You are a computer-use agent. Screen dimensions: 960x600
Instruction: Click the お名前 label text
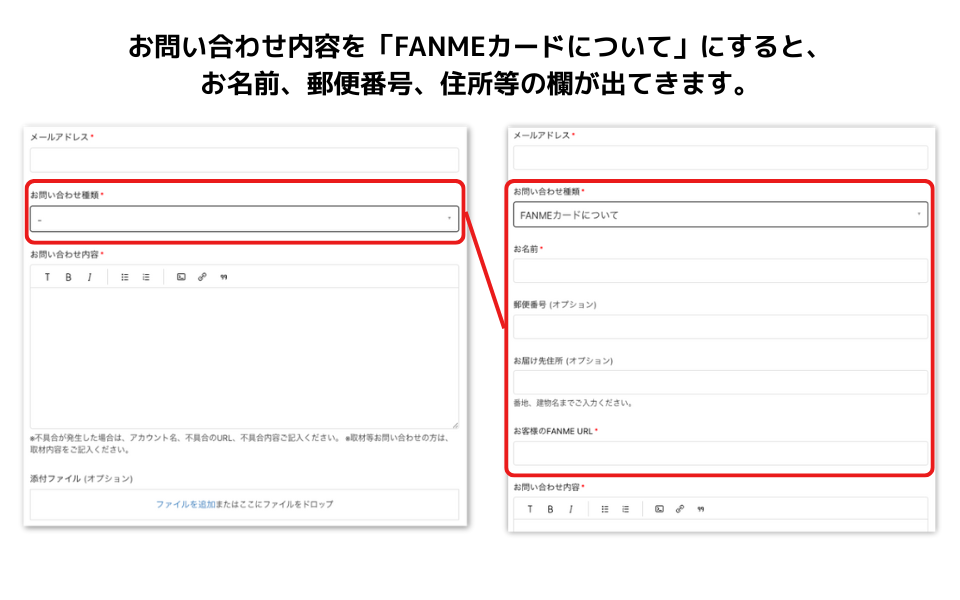pos(526,249)
